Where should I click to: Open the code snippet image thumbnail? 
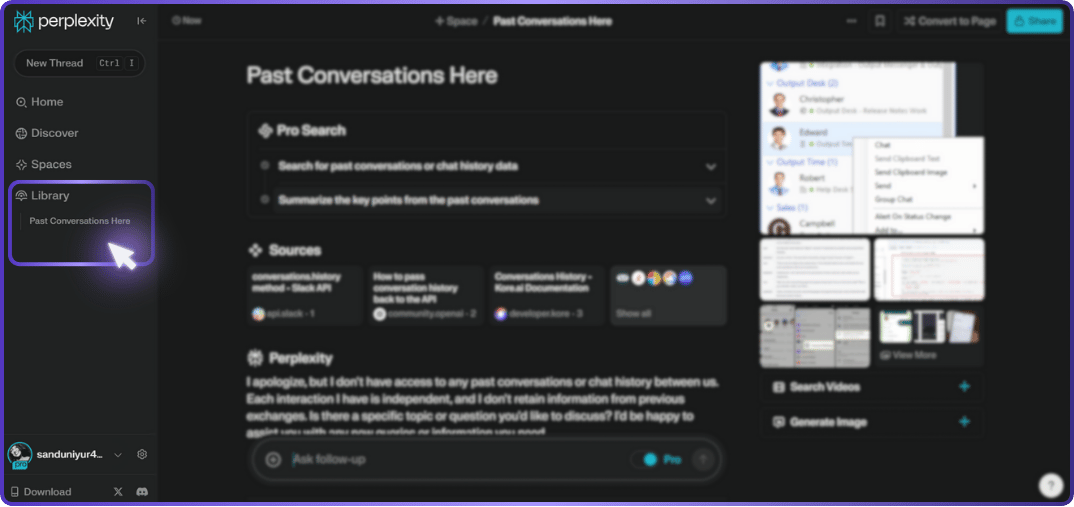(x=929, y=269)
